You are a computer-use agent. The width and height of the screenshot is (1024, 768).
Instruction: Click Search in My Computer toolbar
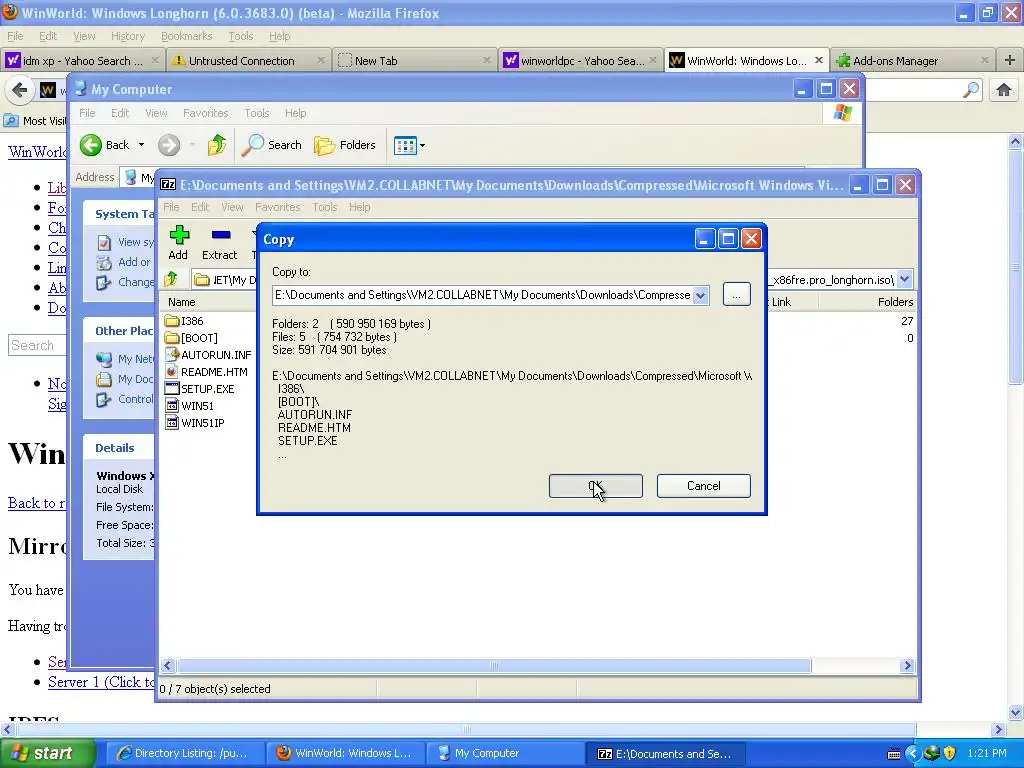272,145
